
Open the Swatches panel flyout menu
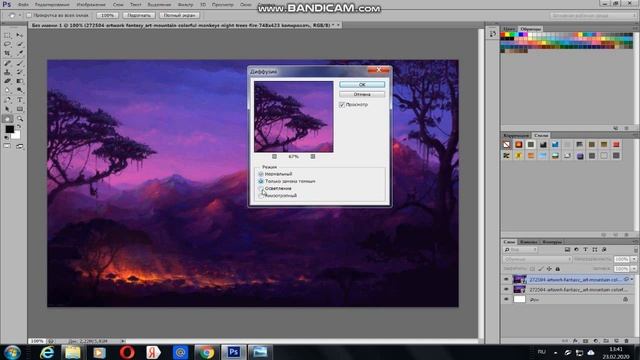(x=636, y=29)
